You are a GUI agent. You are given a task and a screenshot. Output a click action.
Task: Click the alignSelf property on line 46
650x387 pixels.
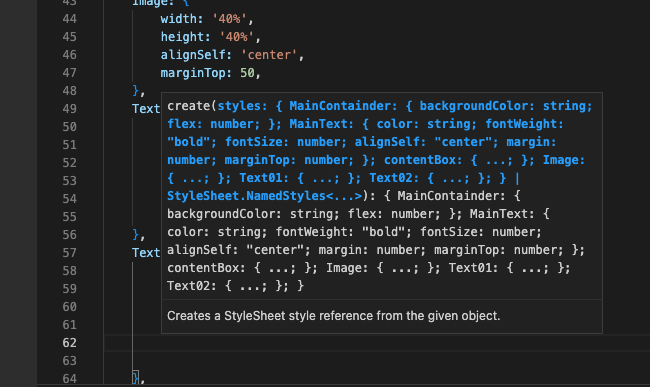[x=193, y=55]
